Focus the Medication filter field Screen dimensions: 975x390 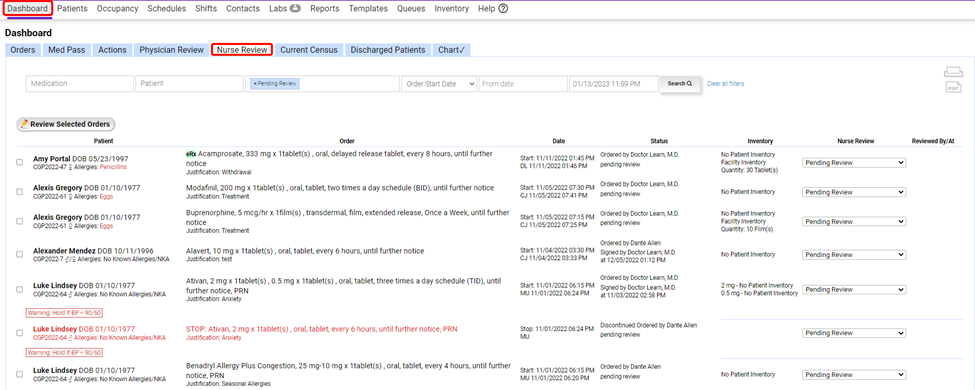pyautogui.click(x=80, y=84)
